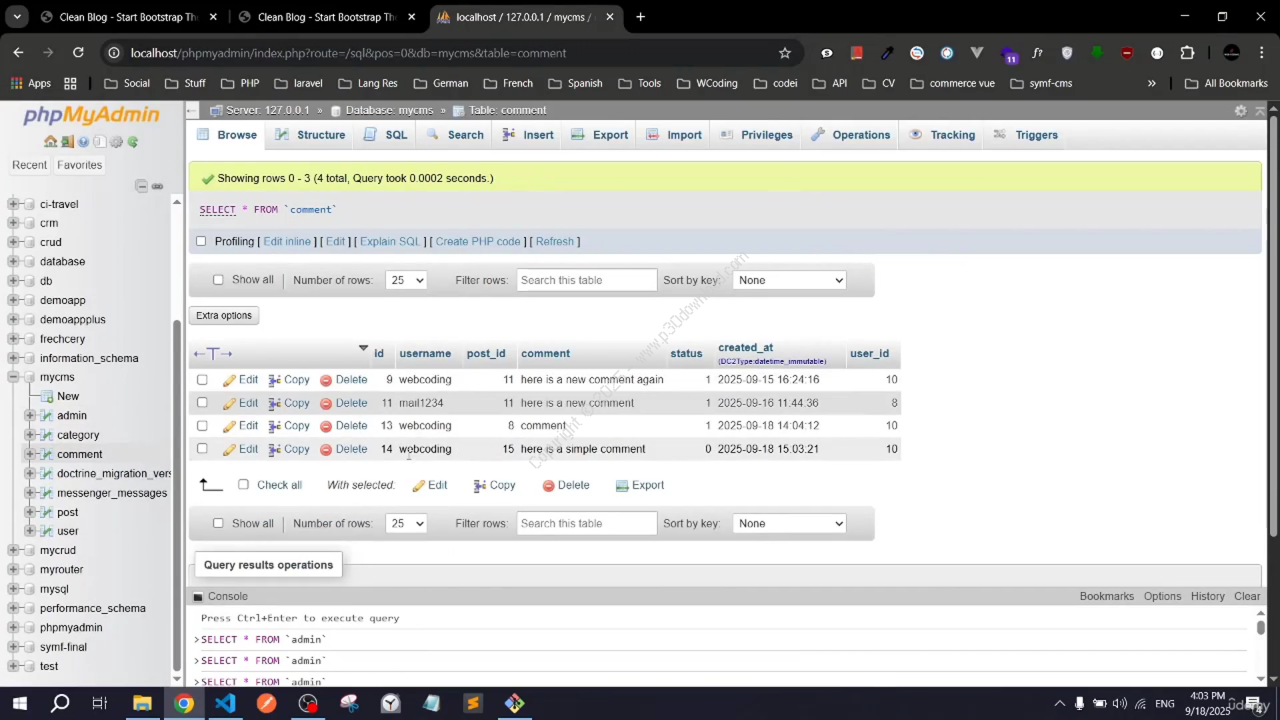Click the upper Filter rows search field

click(587, 280)
